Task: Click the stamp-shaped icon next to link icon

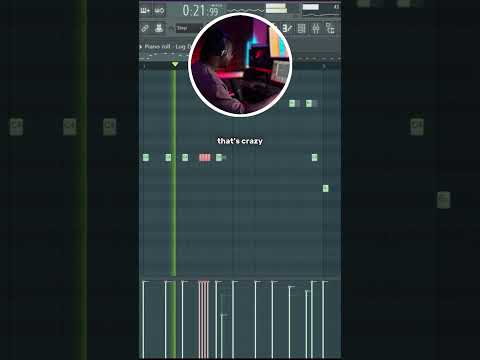Action: [159, 28]
